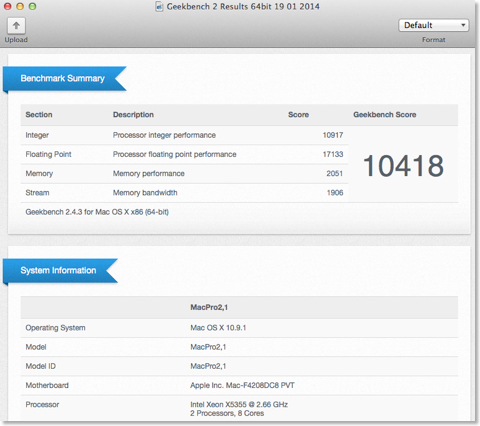Screen dimensions: 480x426
Task: Select the Model ID row label
Action: [x=41, y=366]
